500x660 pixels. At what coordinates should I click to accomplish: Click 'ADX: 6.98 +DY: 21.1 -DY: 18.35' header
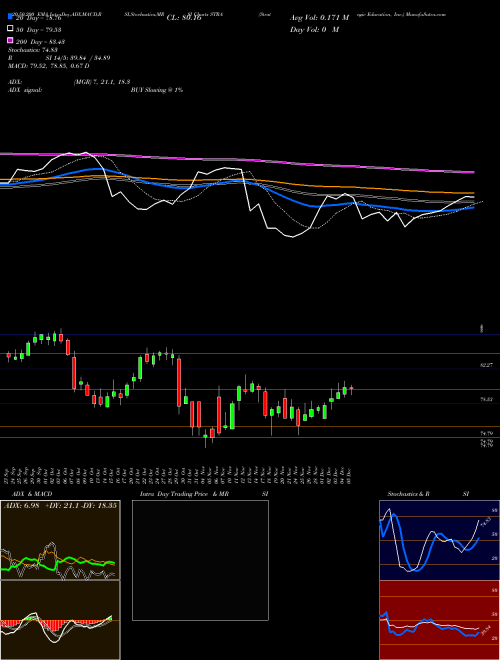coord(60,506)
